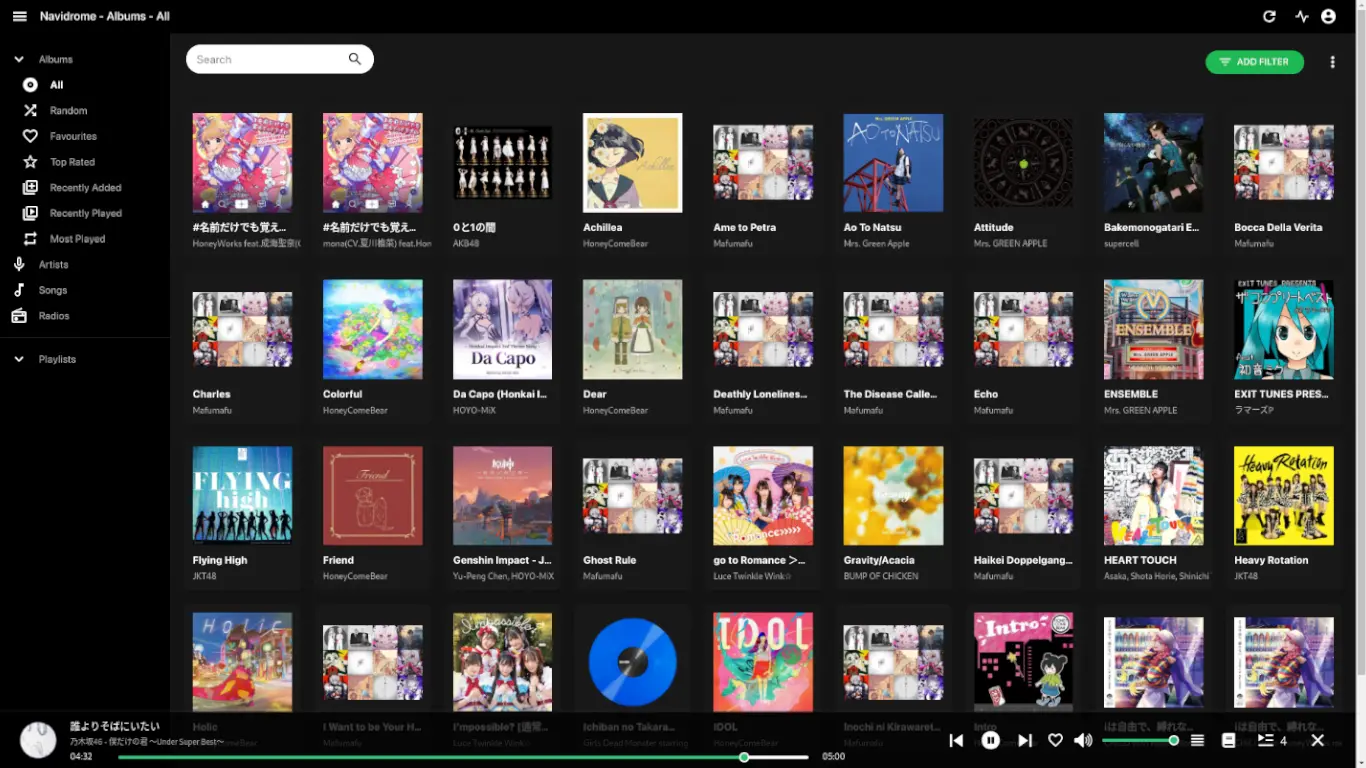Screen dimensions: 1366x768
Task: Open the Heavy Rotation album cover
Action: tap(1283, 495)
